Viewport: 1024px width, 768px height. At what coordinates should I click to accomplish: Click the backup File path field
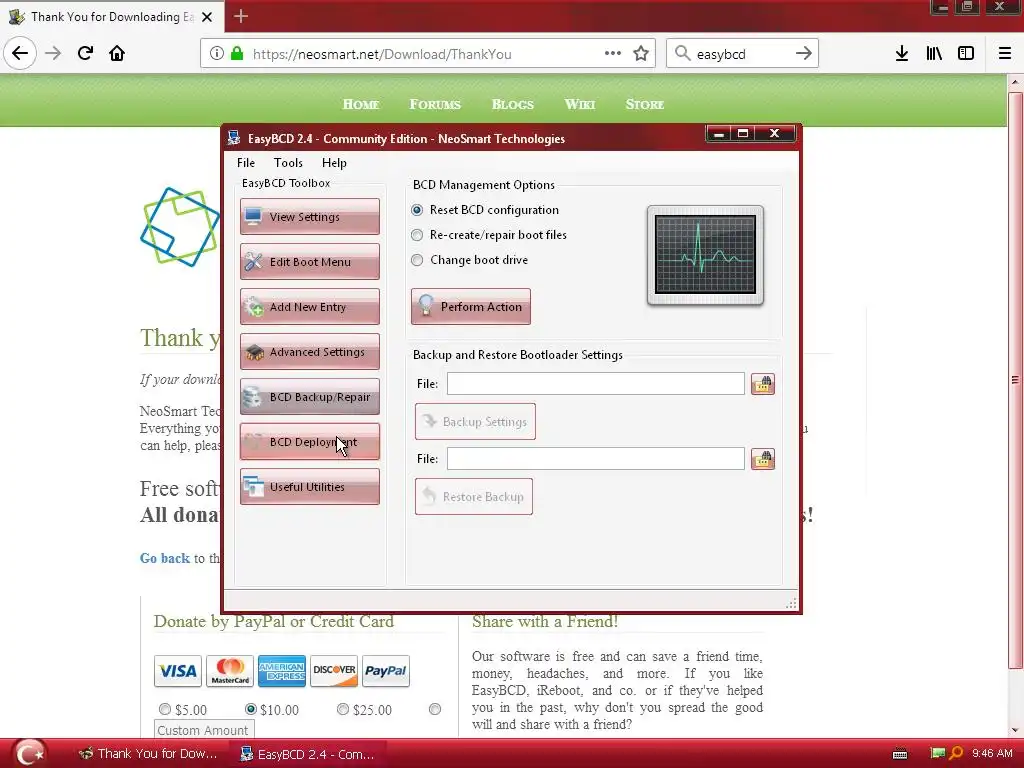point(596,383)
